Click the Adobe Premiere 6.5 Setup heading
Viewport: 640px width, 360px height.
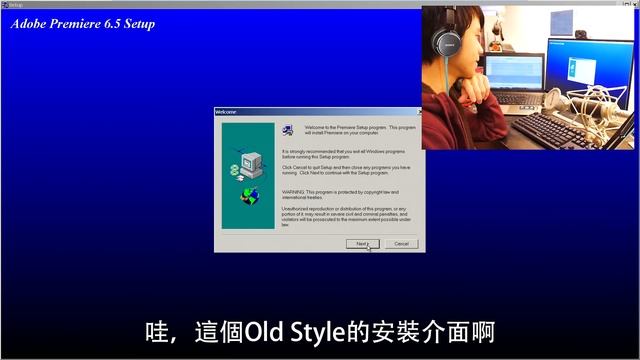tap(83, 24)
